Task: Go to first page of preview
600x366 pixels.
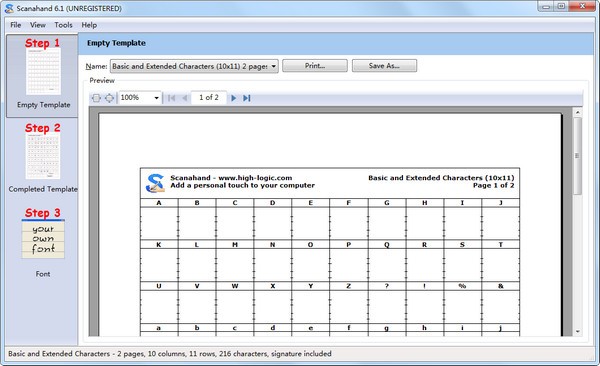Action: 171,98
